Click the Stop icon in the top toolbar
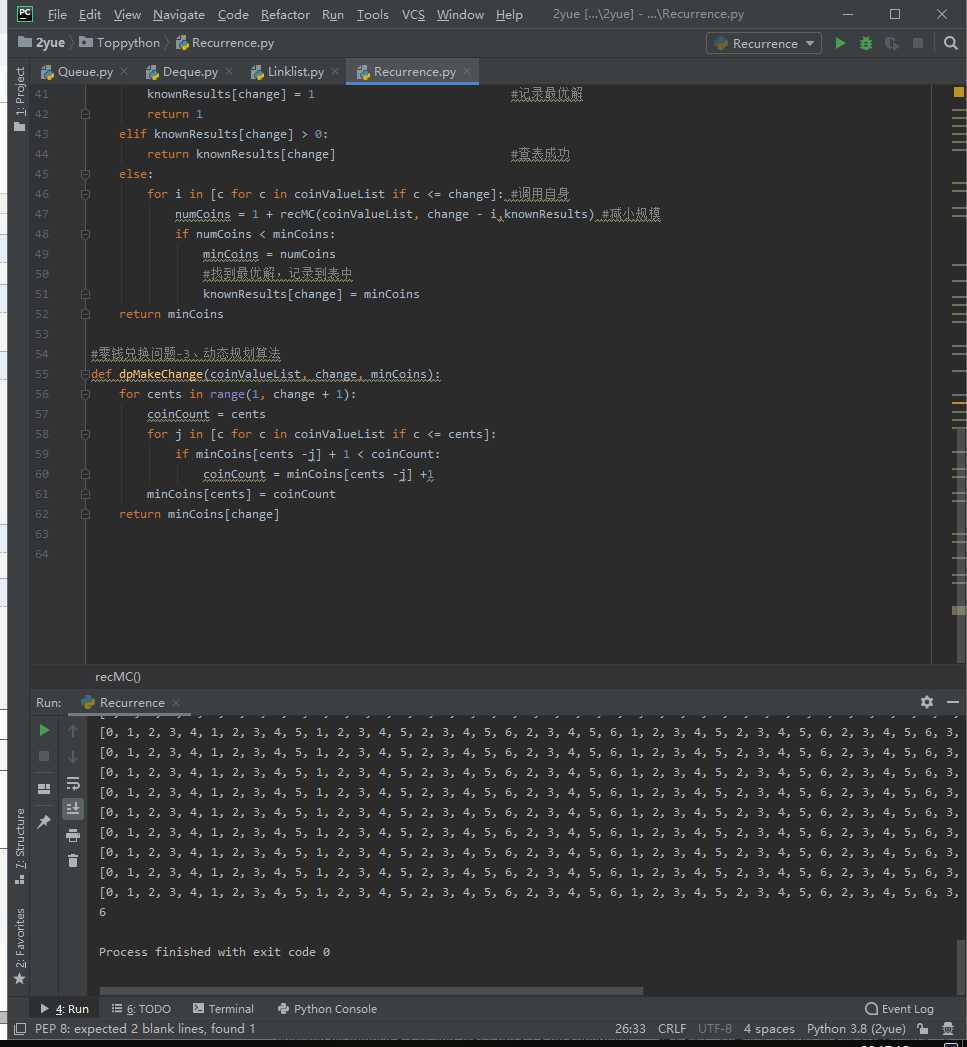This screenshot has height=1047, width=967. pyautogui.click(x=918, y=43)
